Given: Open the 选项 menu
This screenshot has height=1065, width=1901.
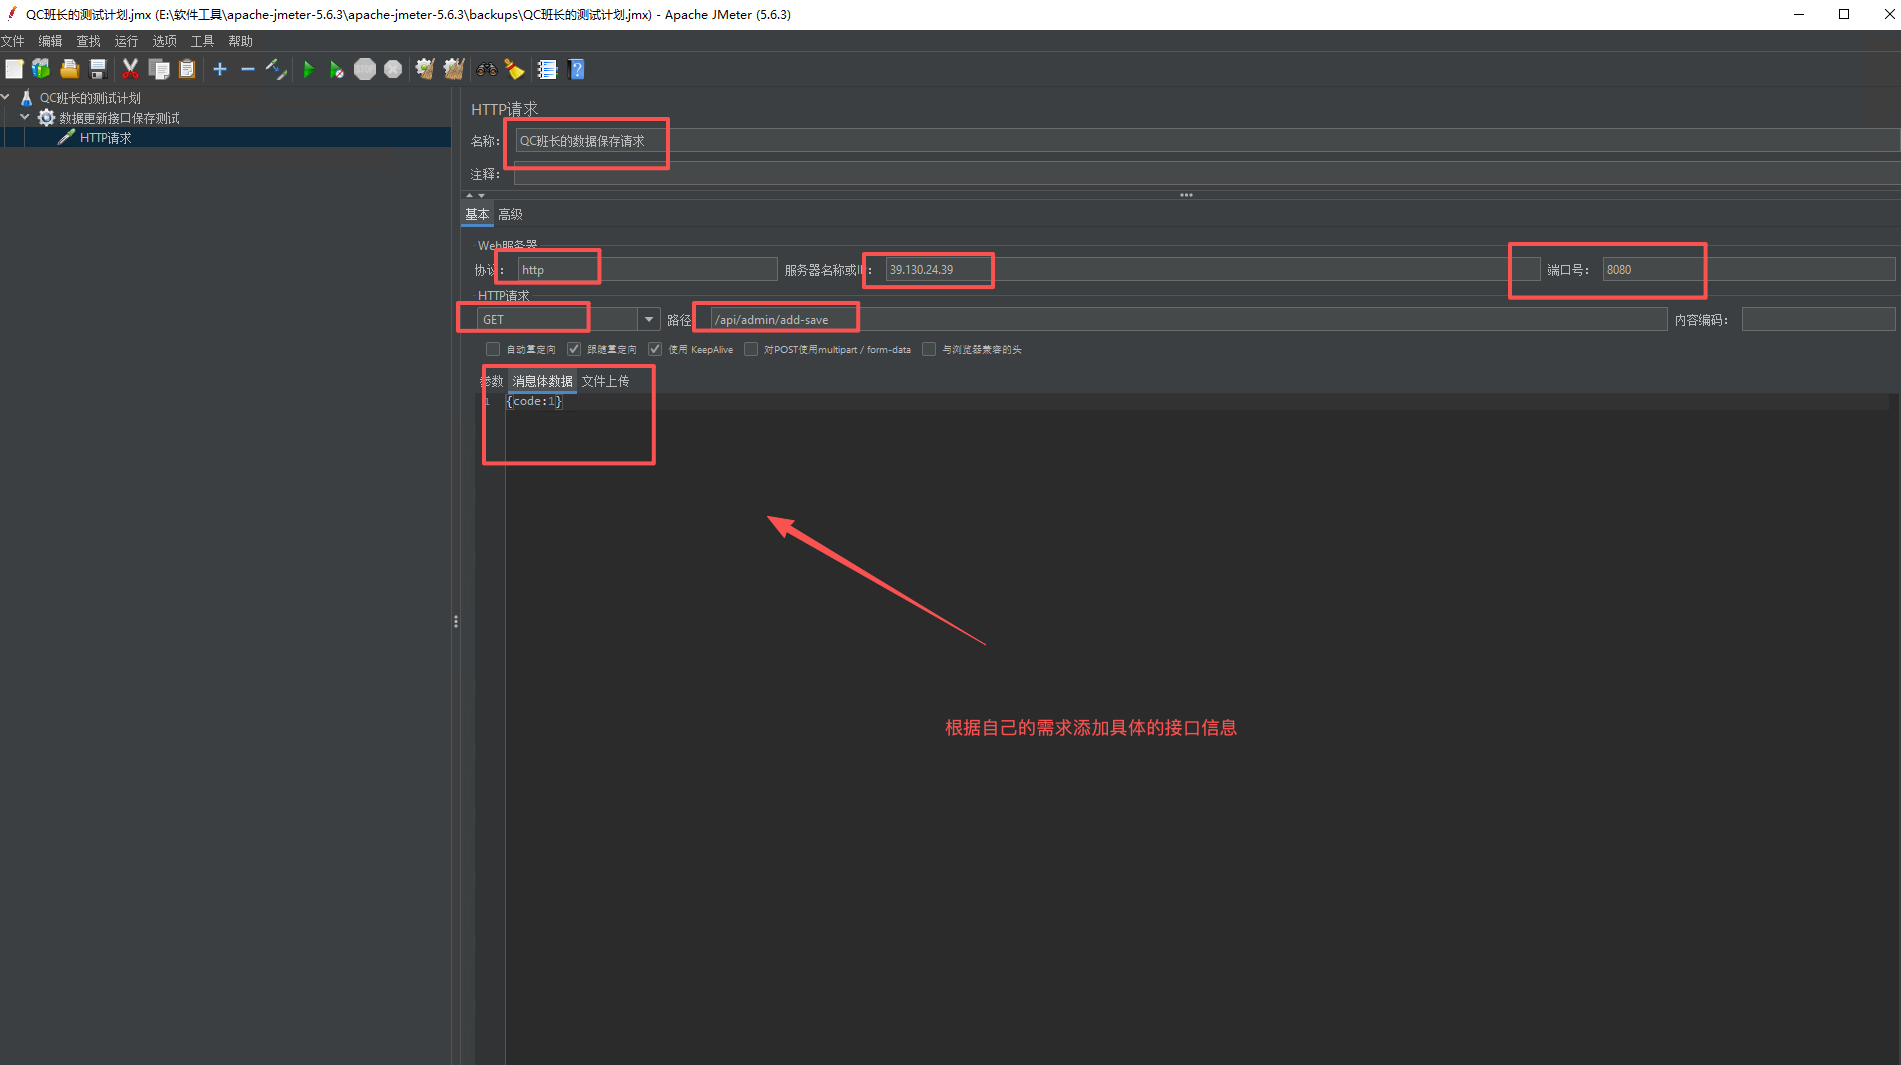Looking at the screenshot, I should point(164,41).
